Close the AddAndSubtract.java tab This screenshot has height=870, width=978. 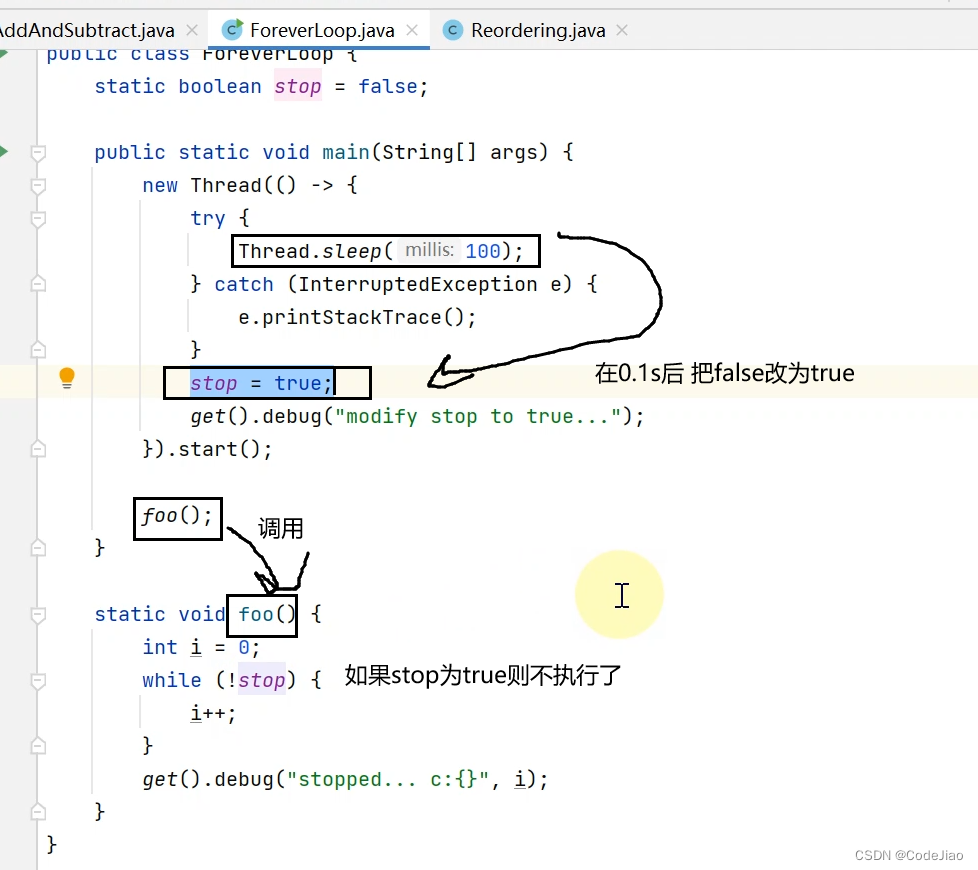coord(191,30)
